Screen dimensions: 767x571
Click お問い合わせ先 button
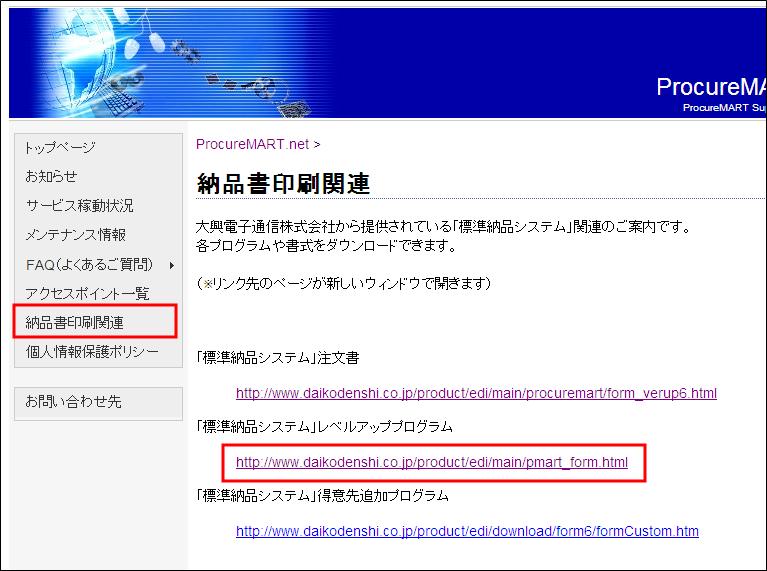point(73,402)
